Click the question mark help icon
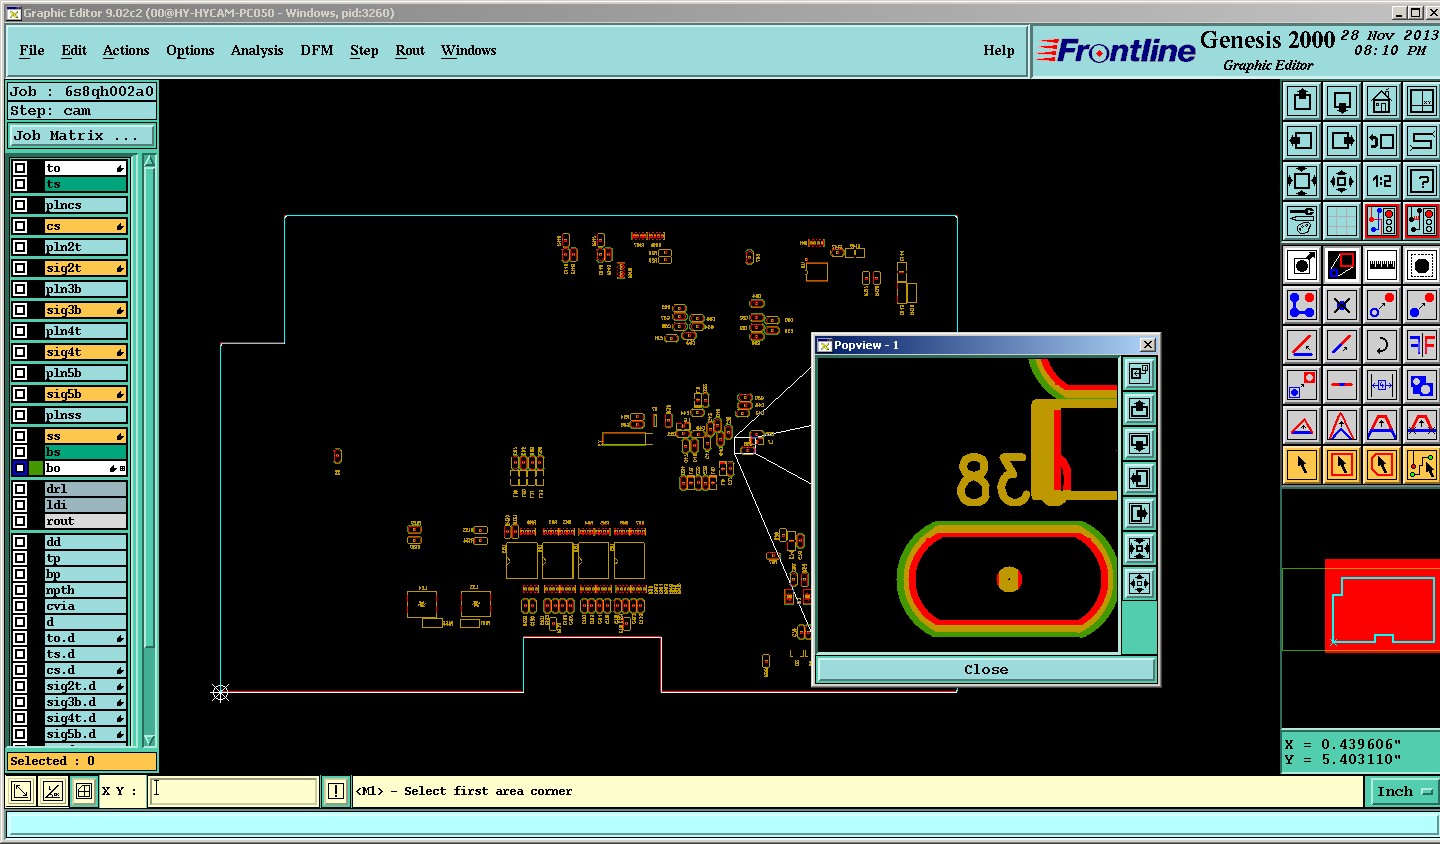The image size is (1440, 844). (x=1422, y=181)
